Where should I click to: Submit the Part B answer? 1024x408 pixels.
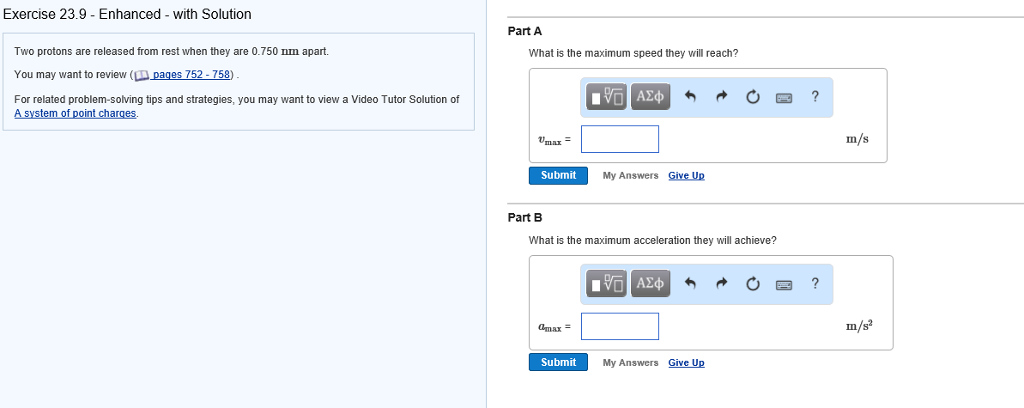[558, 362]
